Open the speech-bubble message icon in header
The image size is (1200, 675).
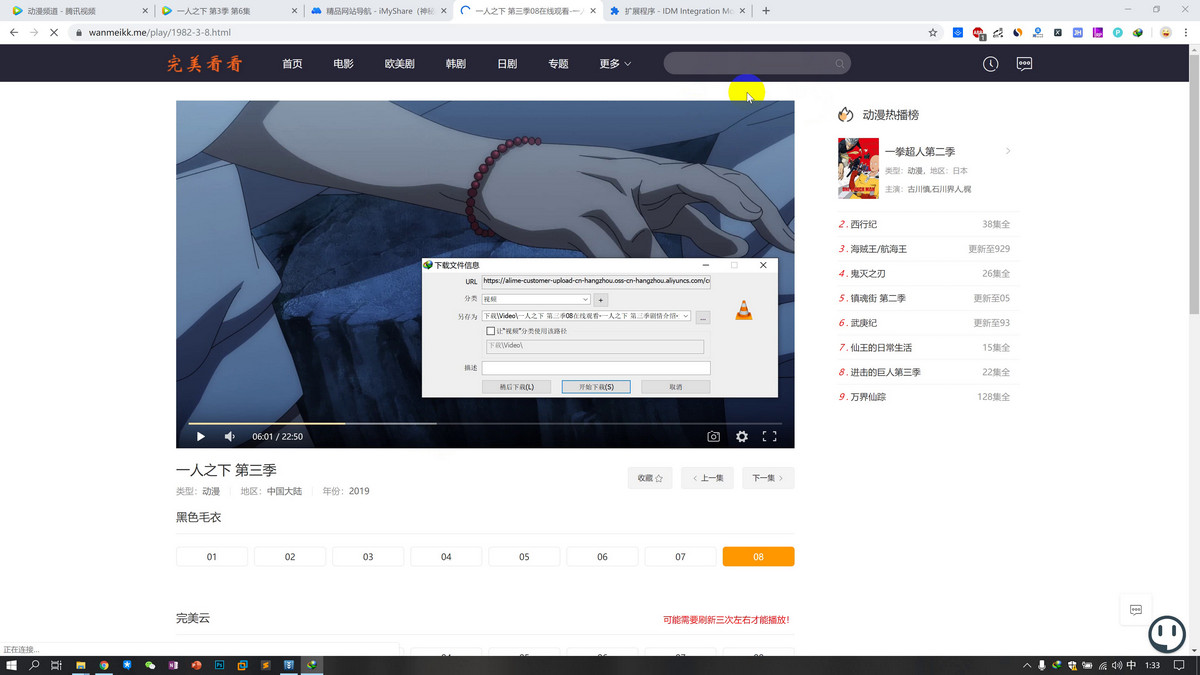[1023, 63]
